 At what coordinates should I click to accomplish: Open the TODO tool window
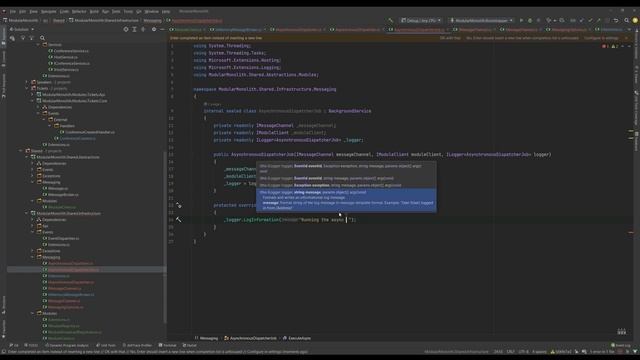(x=31, y=345)
